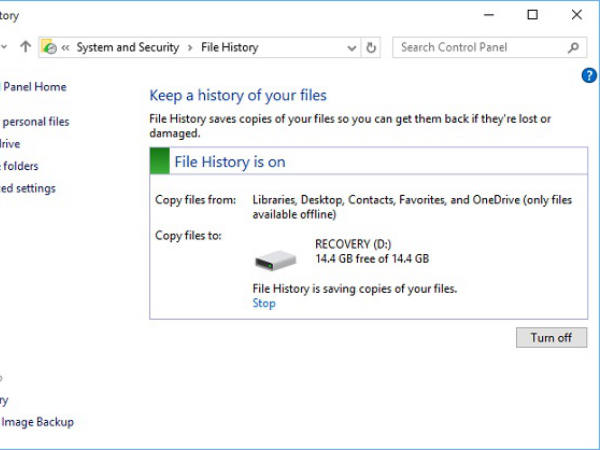This screenshot has height=450, width=600.
Task: Open the address bar history dropdown
Action: point(351,47)
